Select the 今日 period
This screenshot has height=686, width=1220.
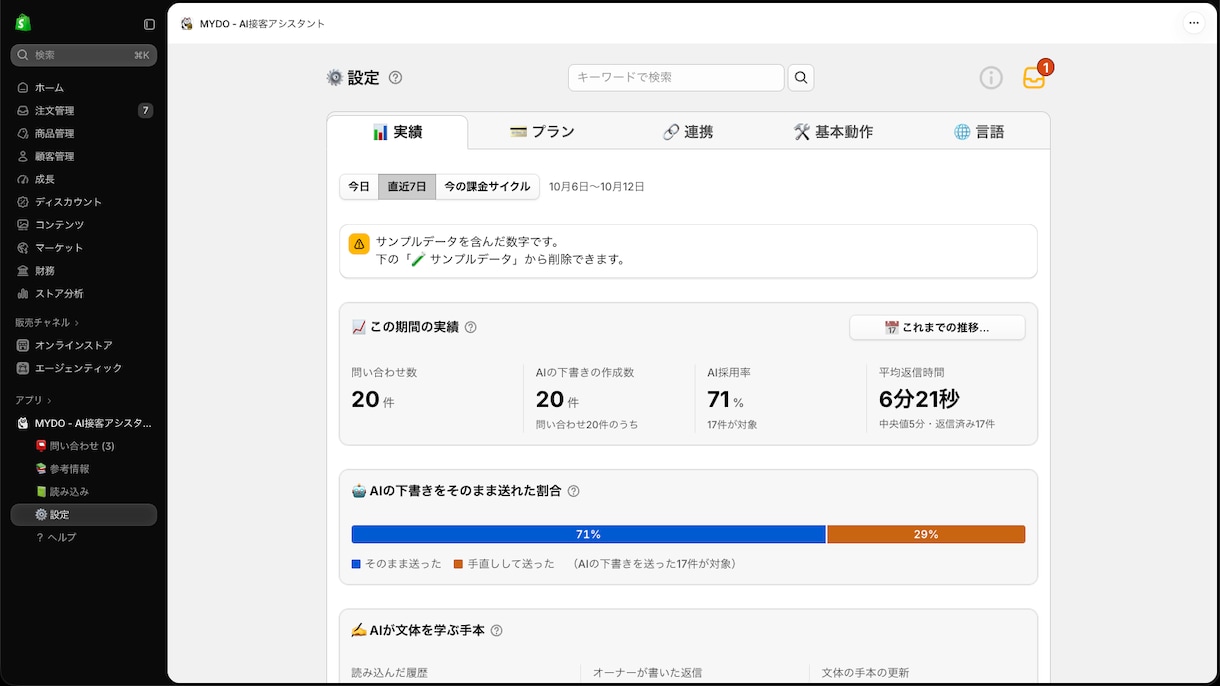(359, 187)
